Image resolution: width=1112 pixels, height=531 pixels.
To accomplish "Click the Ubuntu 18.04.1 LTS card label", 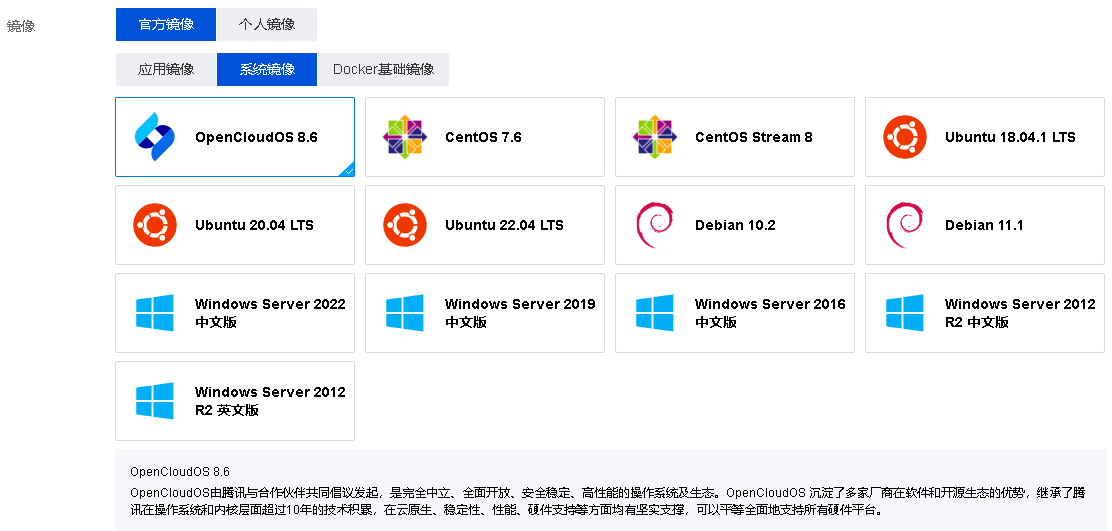I will tap(1010, 138).
